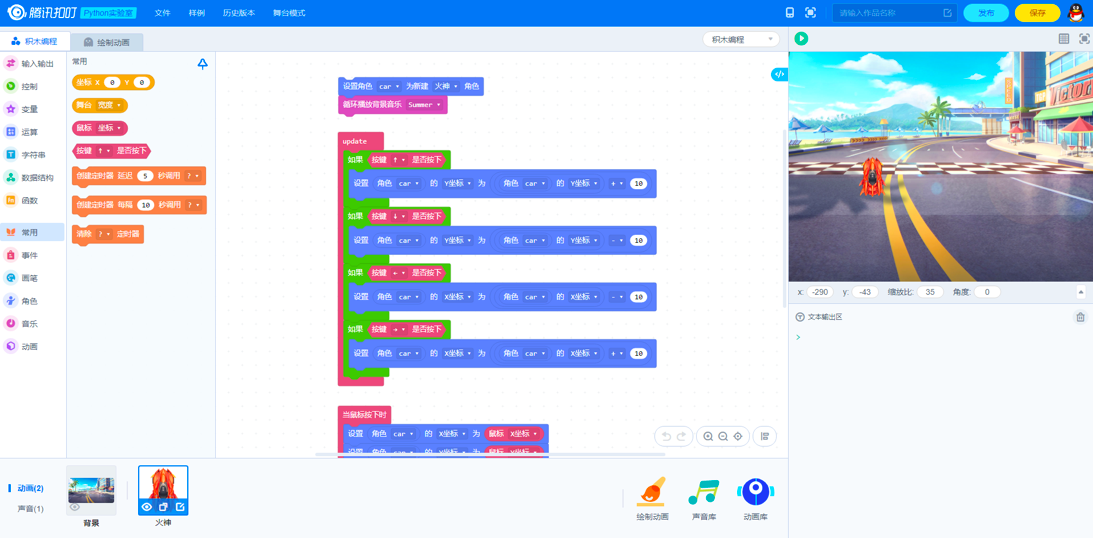The height and width of the screenshot is (541, 1093).
Task: Click the 发布 publish button
Action: 986,13
